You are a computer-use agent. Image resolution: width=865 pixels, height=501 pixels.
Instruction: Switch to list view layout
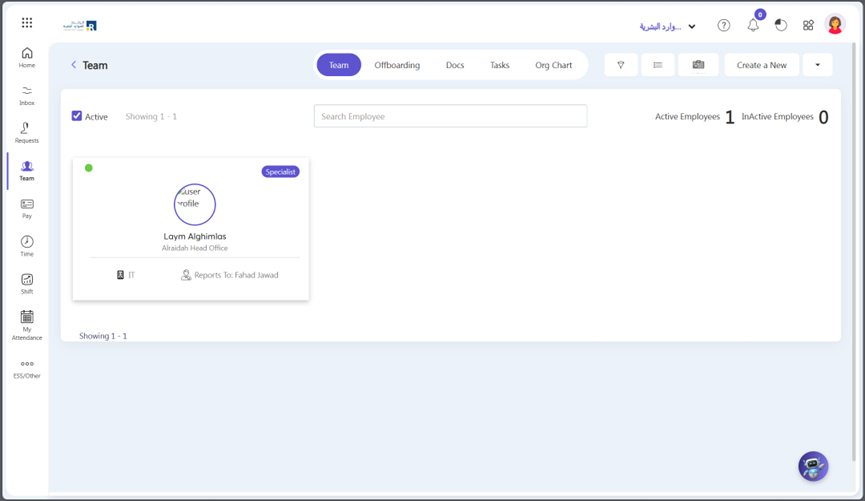click(657, 65)
